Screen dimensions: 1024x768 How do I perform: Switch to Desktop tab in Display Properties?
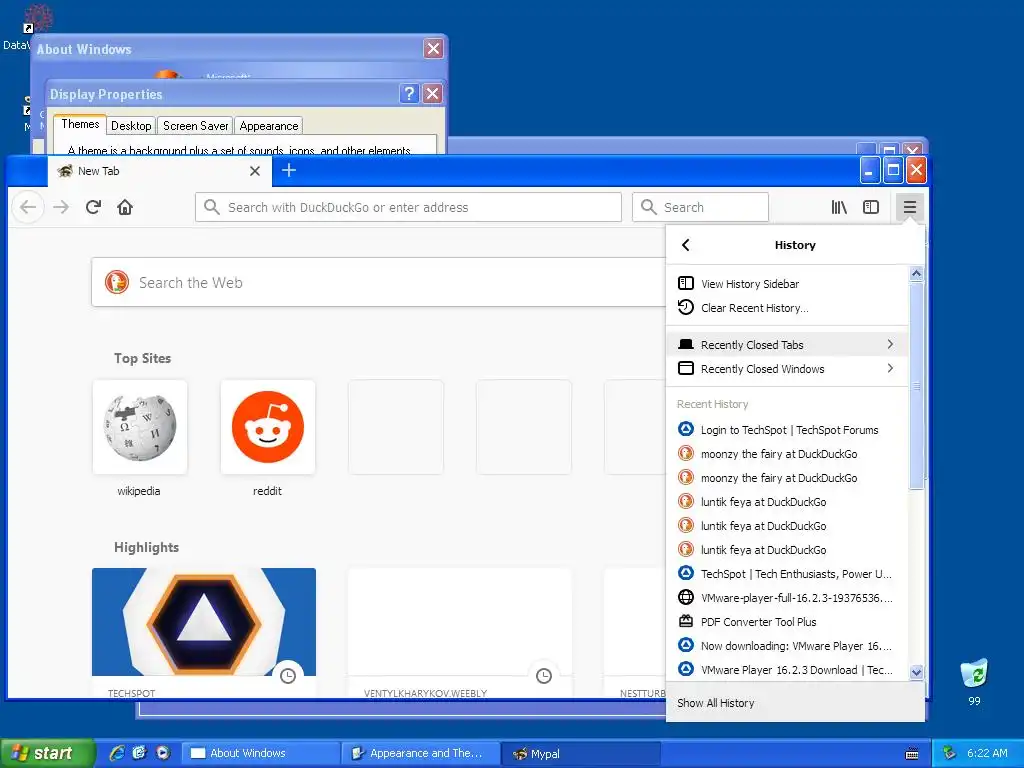[131, 126]
